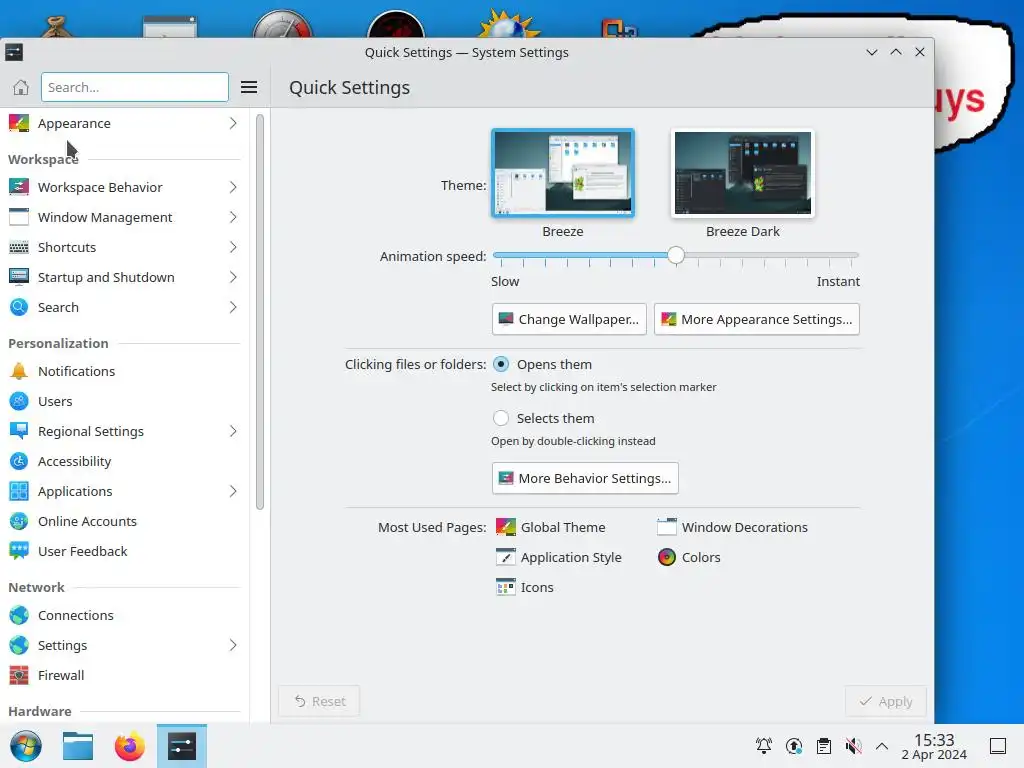The height and width of the screenshot is (768, 1024).
Task: Click the Accessibility icon
Action: point(19,461)
